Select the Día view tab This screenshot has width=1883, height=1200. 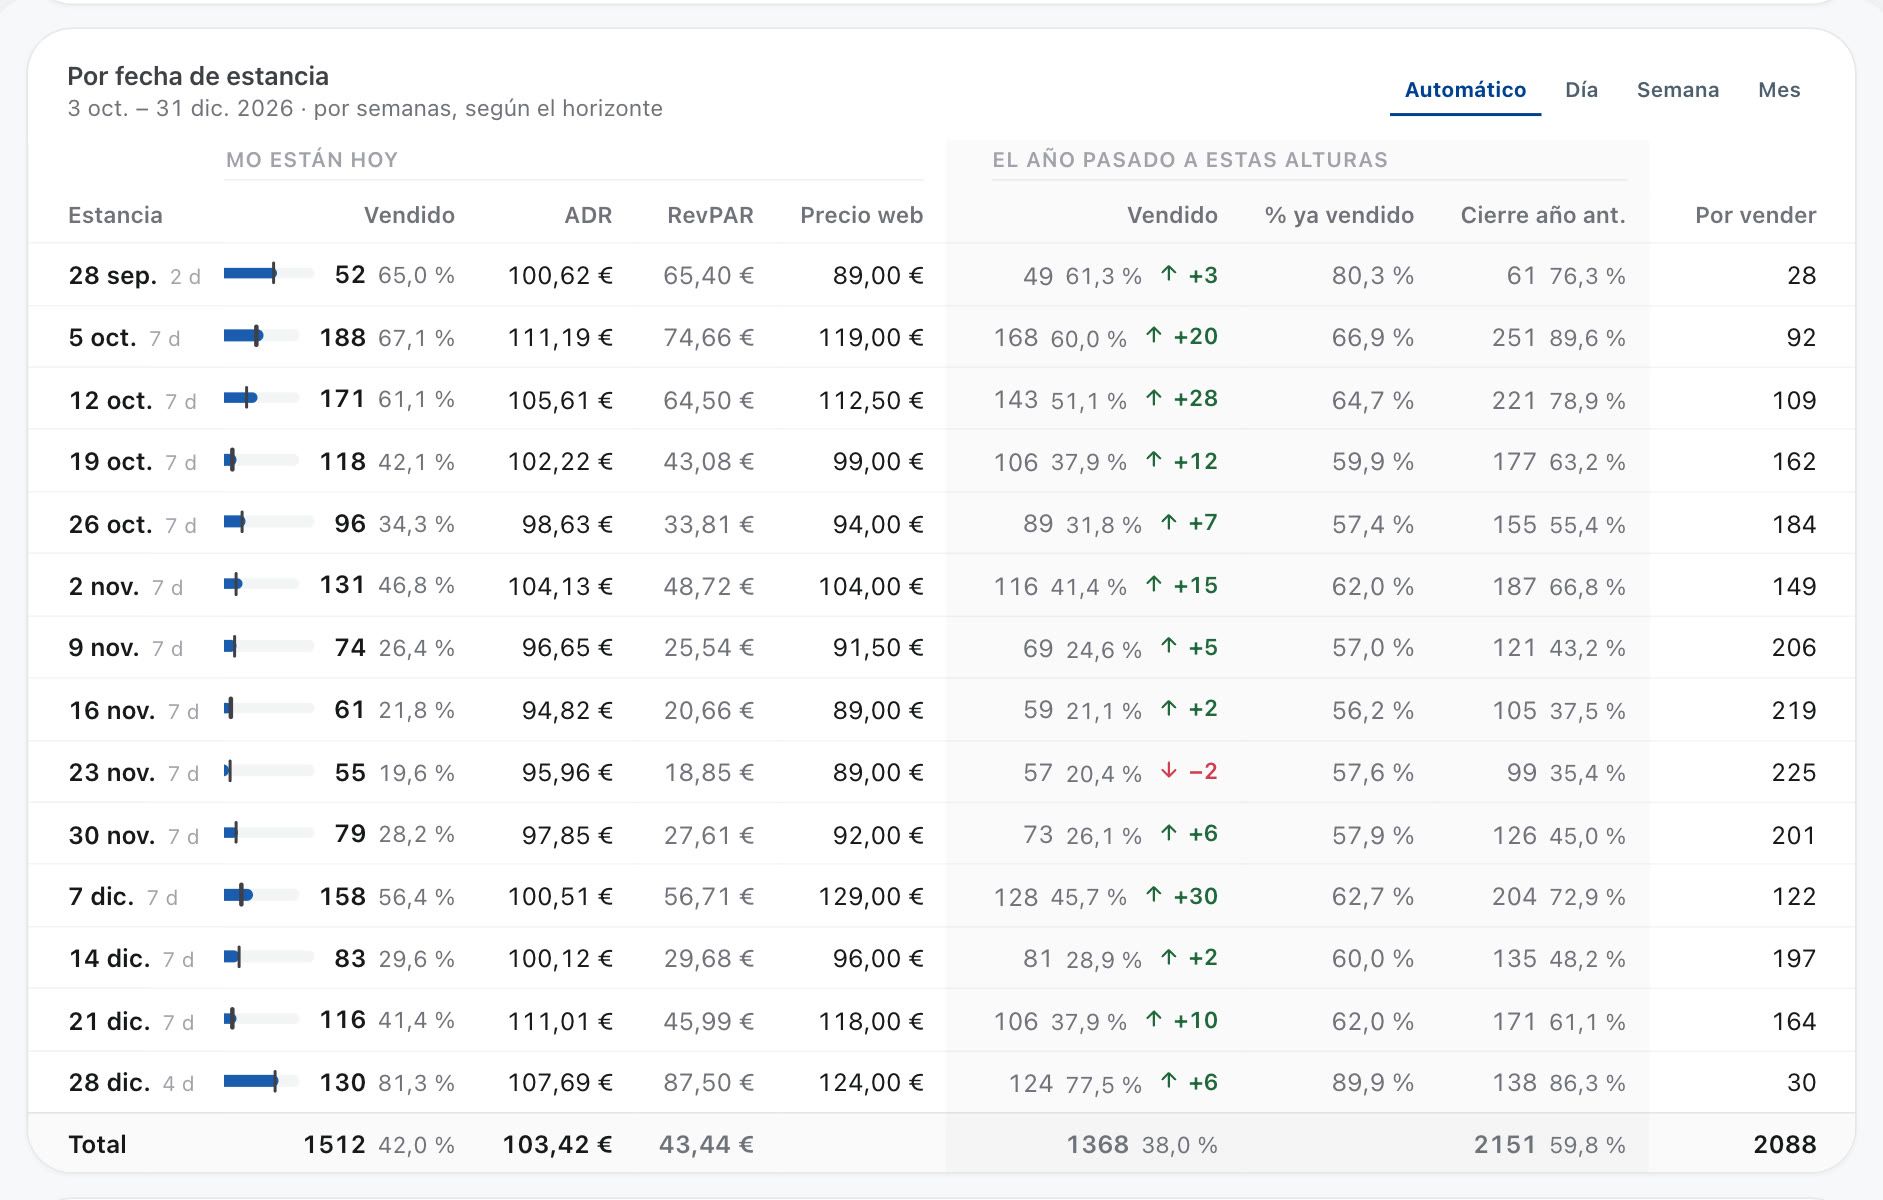click(1581, 90)
